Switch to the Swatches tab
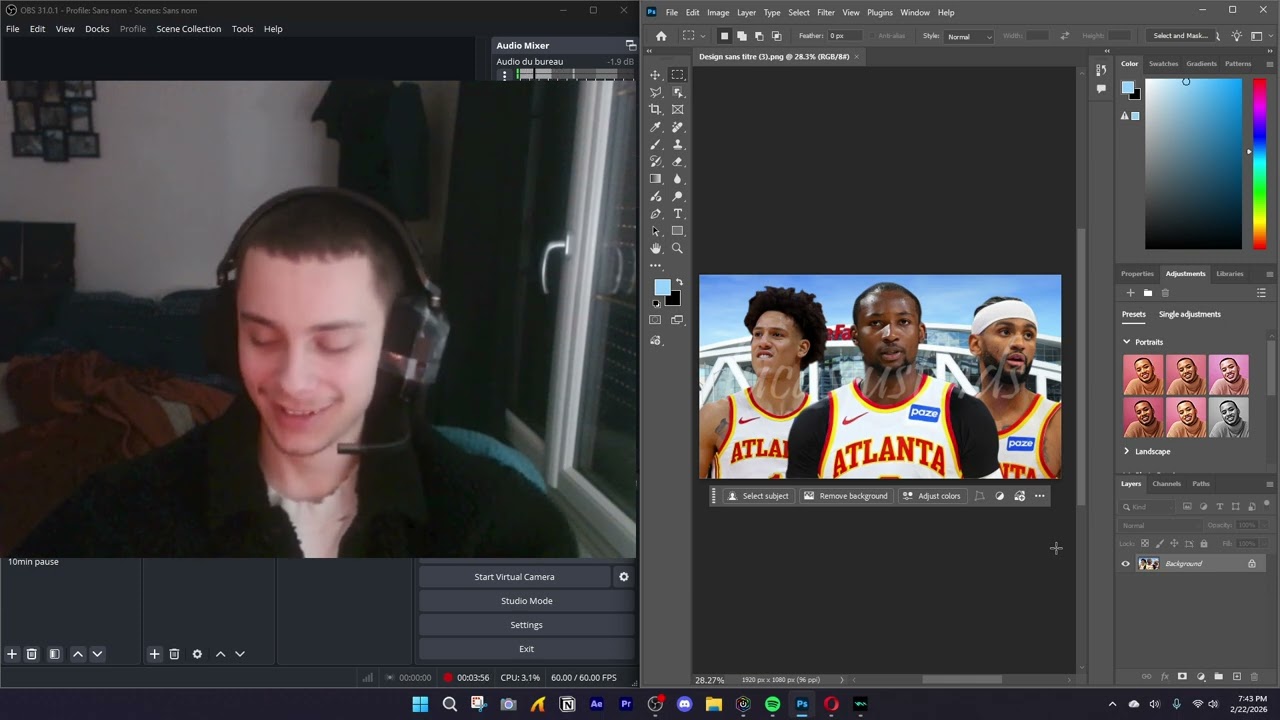This screenshot has width=1280, height=720. [1163, 64]
